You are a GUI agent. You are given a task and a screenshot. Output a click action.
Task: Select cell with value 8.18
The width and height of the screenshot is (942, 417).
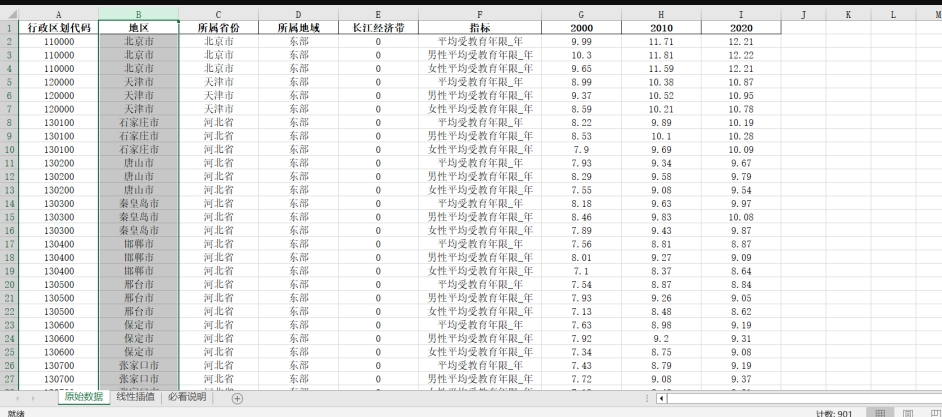pyautogui.click(x=581, y=203)
